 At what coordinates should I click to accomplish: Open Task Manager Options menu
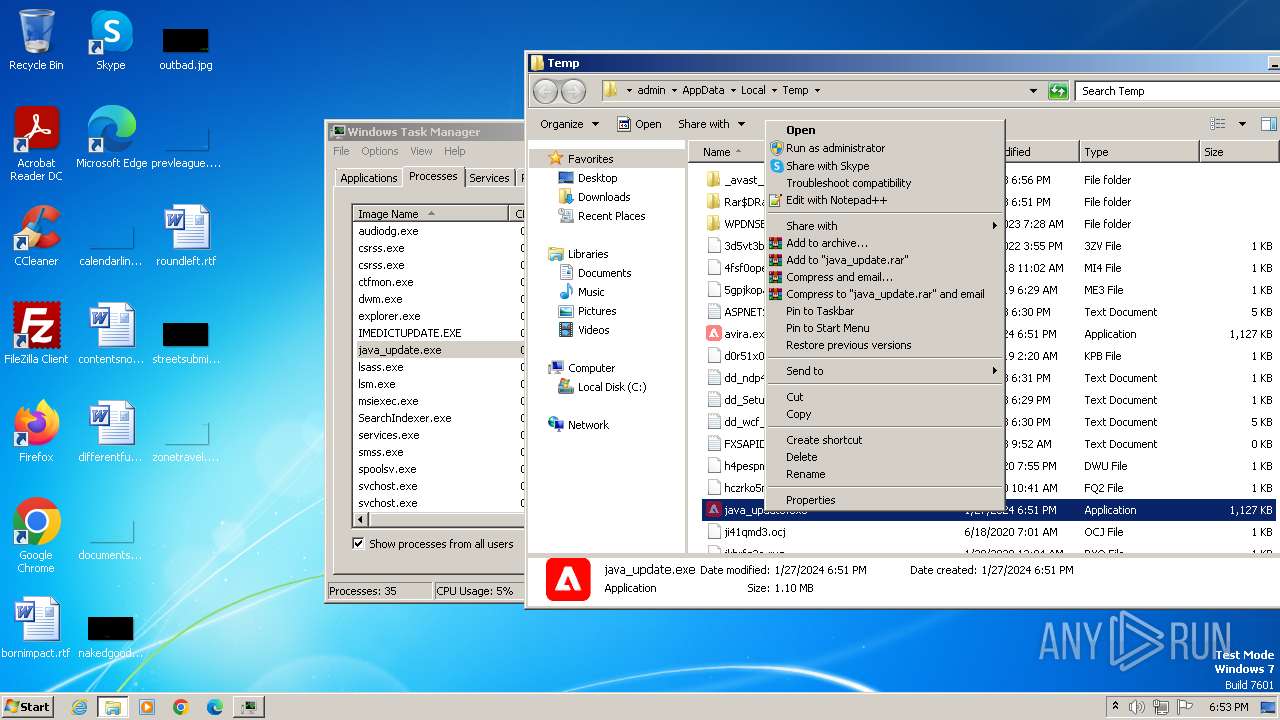pyautogui.click(x=380, y=151)
